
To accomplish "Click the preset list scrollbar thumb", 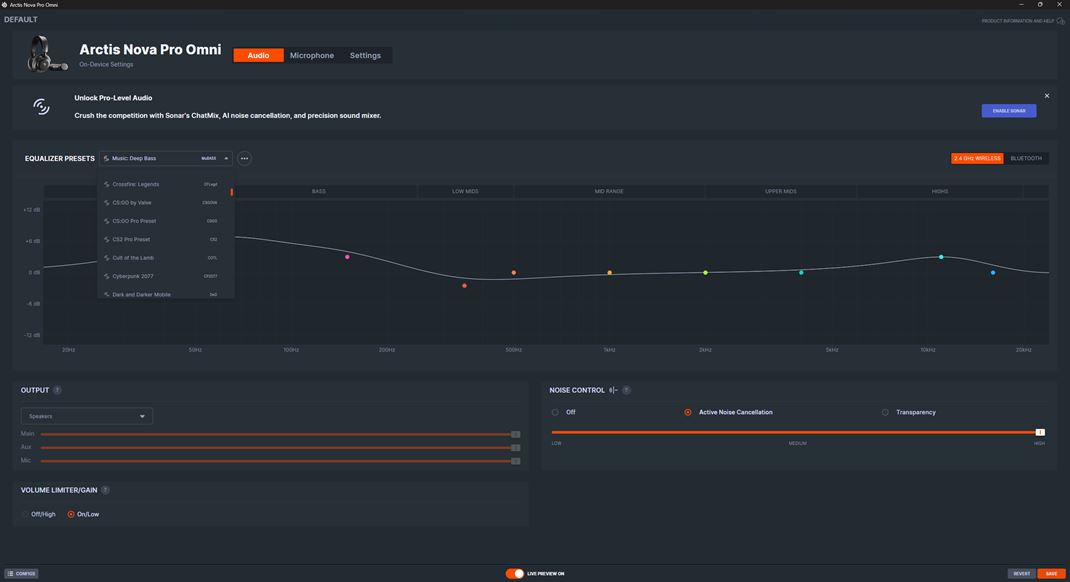I will [x=232, y=192].
